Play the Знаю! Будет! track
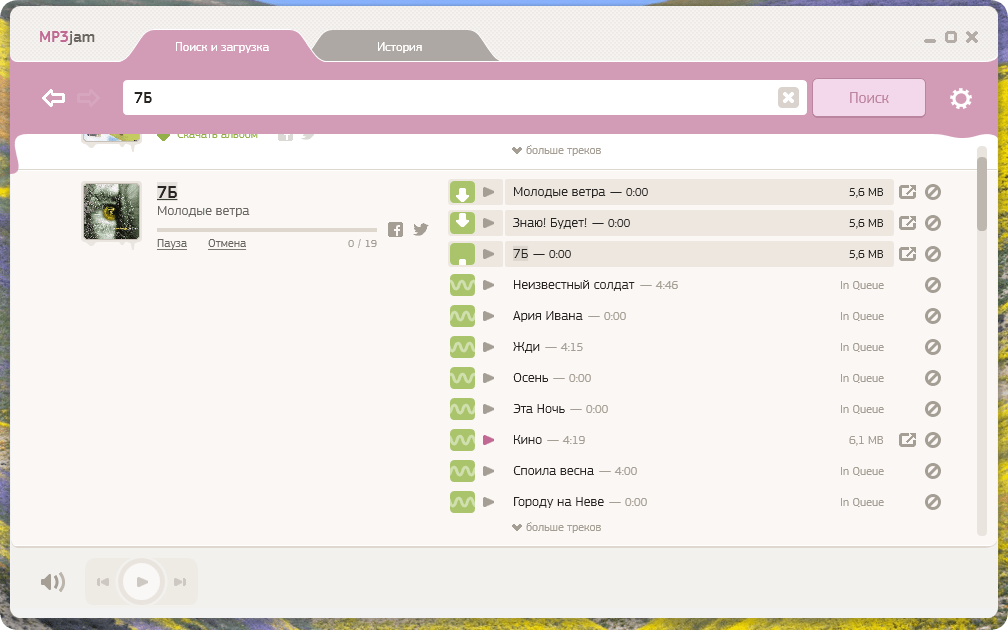This screenshot has height=630, width=1008. tap(489, 222)
